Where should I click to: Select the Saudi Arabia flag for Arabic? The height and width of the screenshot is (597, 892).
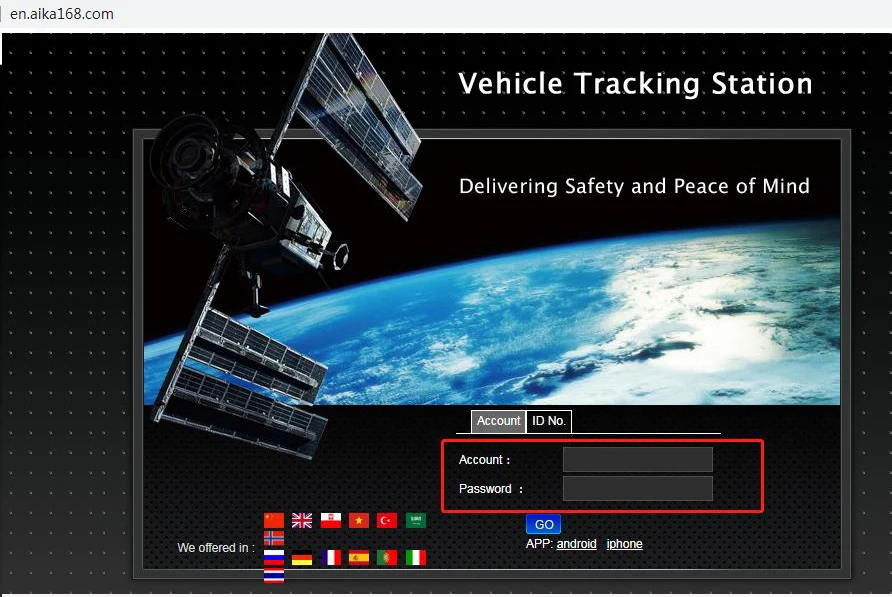point(416,520)
